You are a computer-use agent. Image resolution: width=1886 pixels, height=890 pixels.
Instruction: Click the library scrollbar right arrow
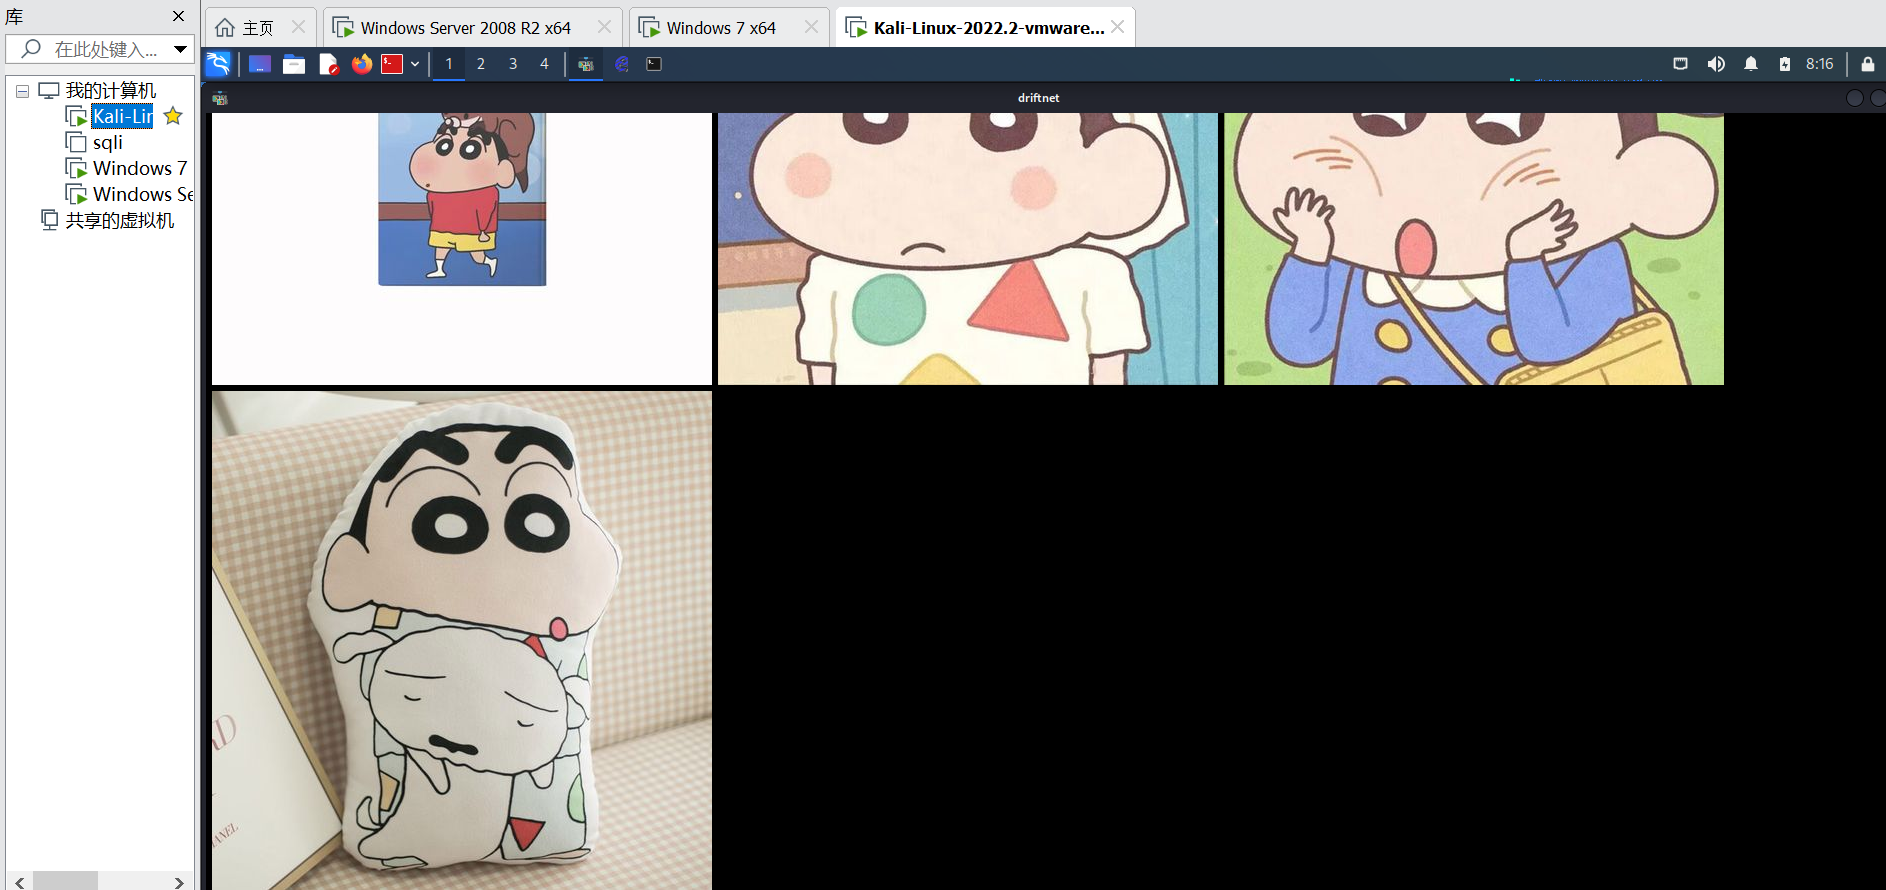[x=179, y=882]
